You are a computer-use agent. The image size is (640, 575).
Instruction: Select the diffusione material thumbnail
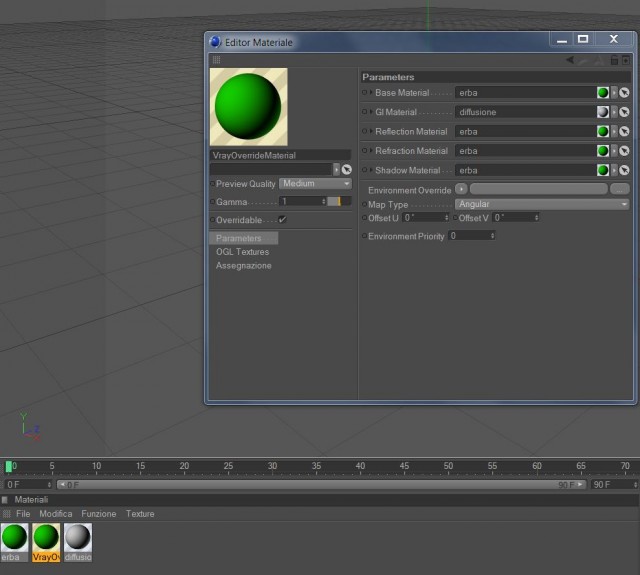pos(78,542)
